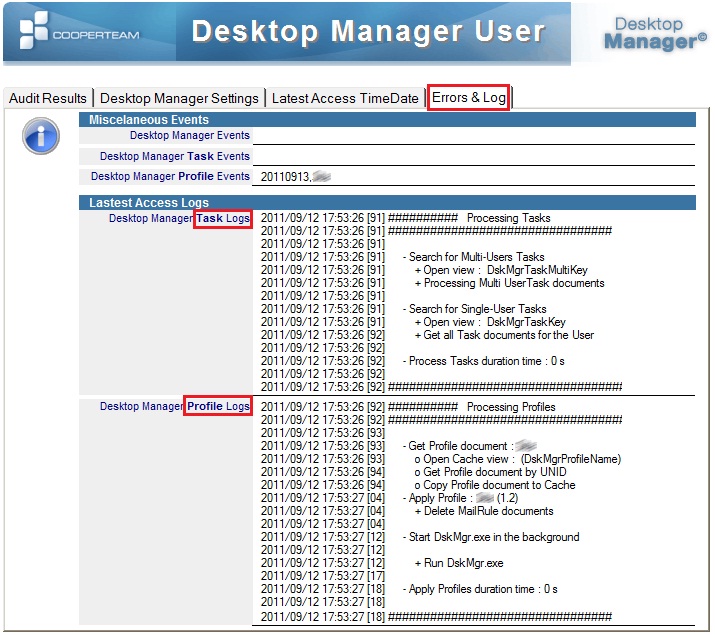Click the Desktop Manager Task Logs label
This screenshot has height=635, width=715.
coord(179,218)
